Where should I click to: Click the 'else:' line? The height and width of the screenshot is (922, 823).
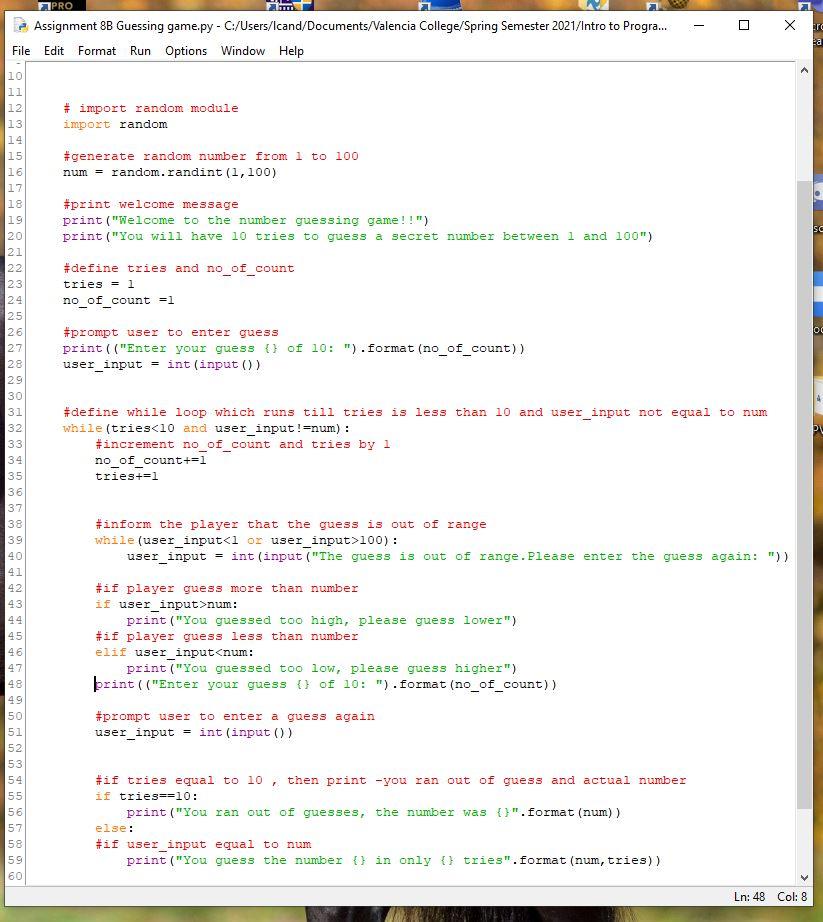coord(115,828)
